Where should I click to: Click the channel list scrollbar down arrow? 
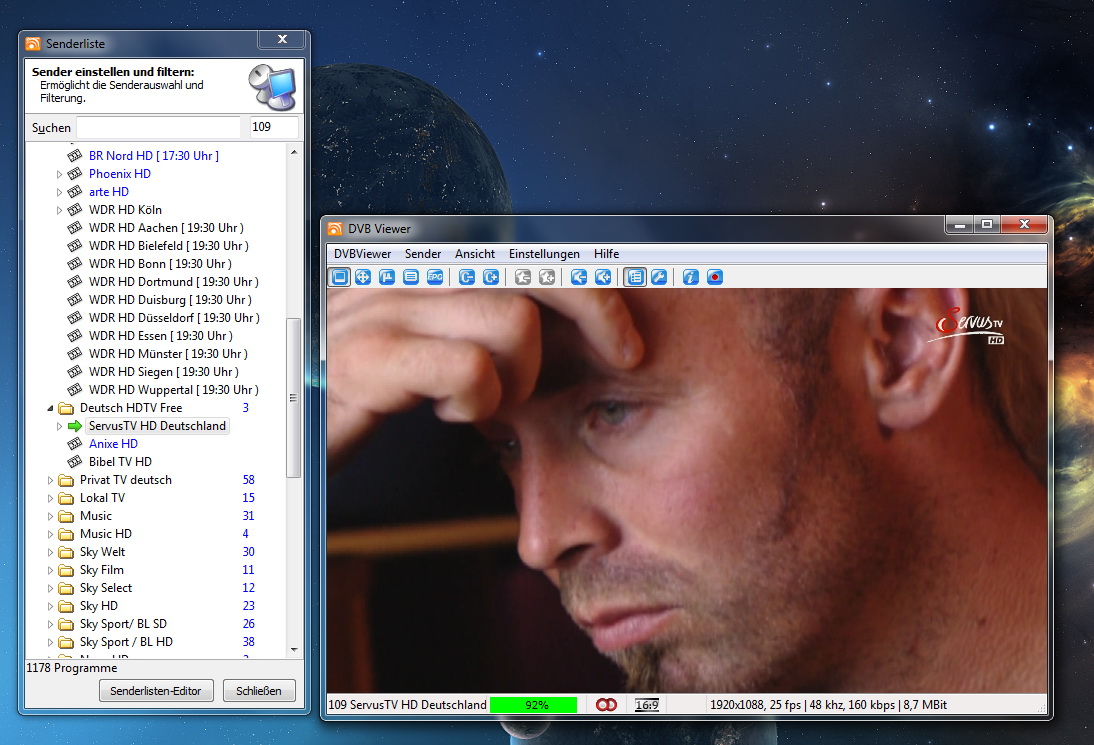coord(294,649)
